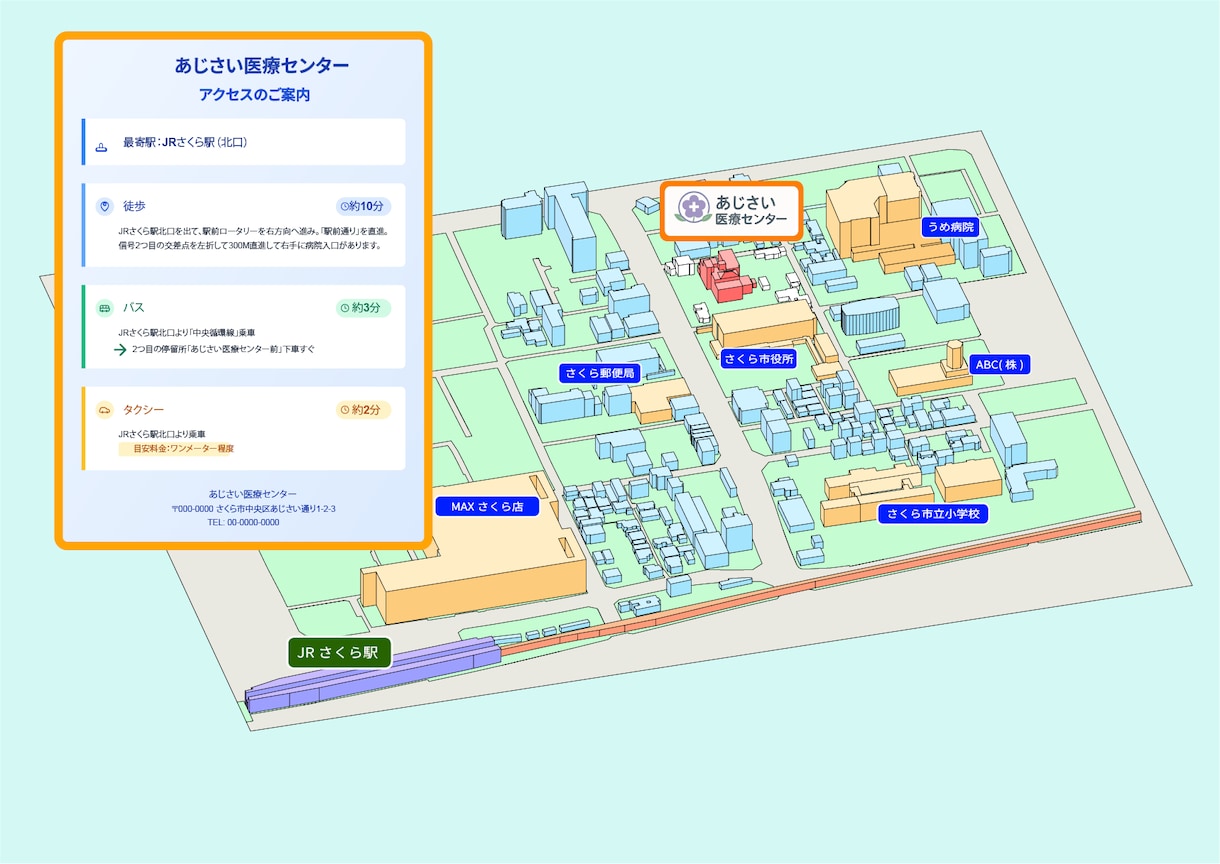The height and width of the screenshot is (864, 1220).
Task: Click the 徒歩 heading
Action: pyautogui.click(x=134, y=206)
